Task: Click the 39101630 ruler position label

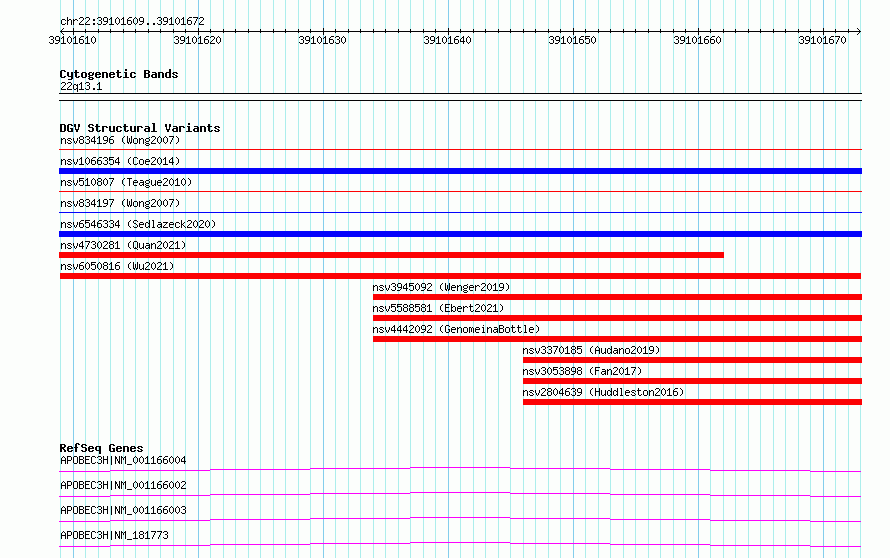Action: (x=322, y=40)
